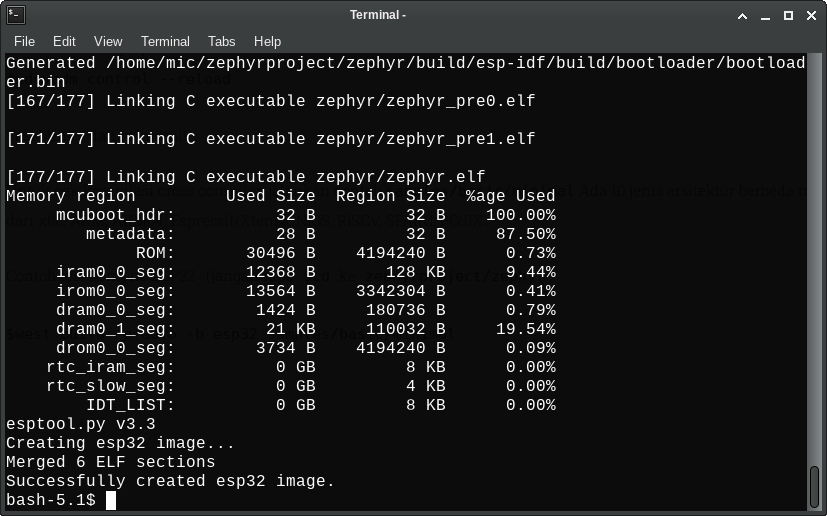Click the 'Successfully created esp32 image.' line

pyautogui.click(x=170, y=481)
